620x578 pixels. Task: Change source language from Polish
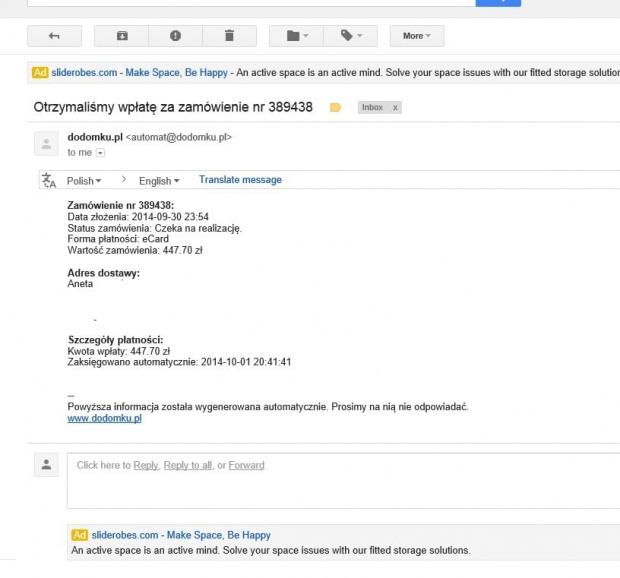point(84,181)
